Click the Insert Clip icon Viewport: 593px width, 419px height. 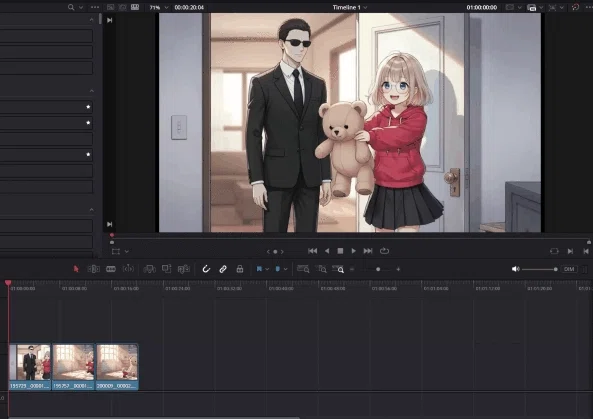tap(149, 269)
